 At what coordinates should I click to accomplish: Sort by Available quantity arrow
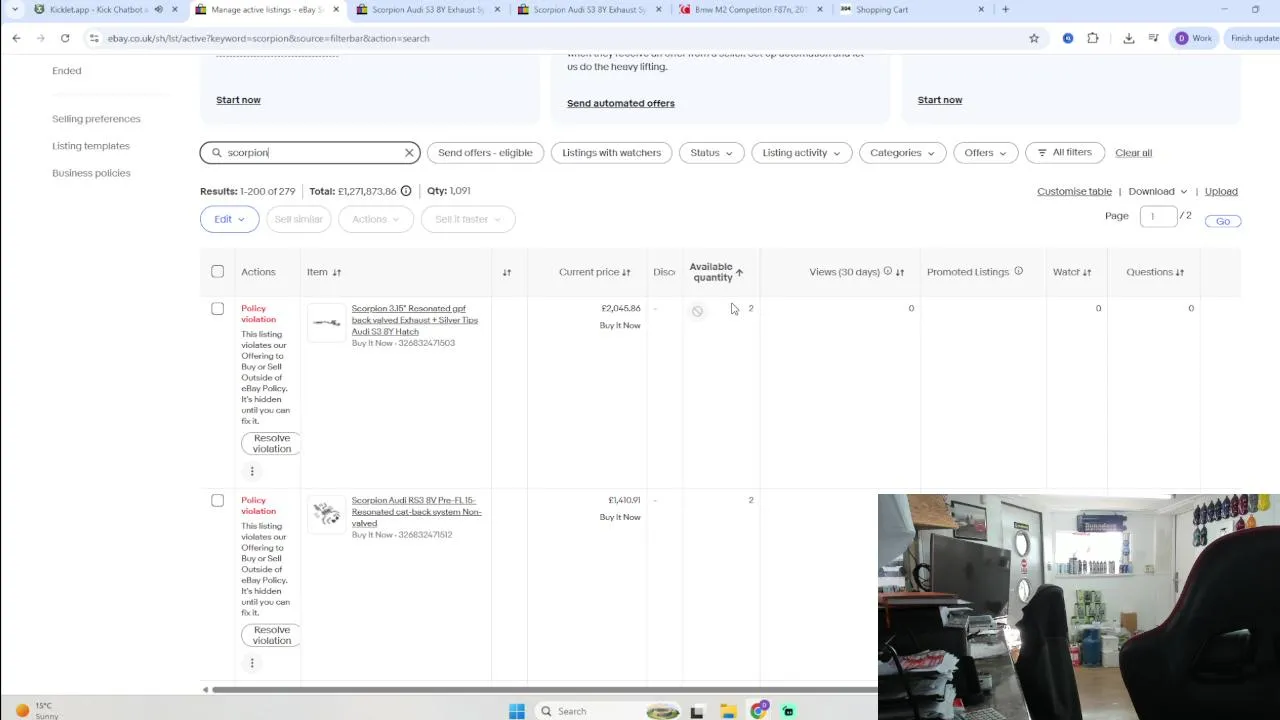pyautogui.click(x=739, y=272)
